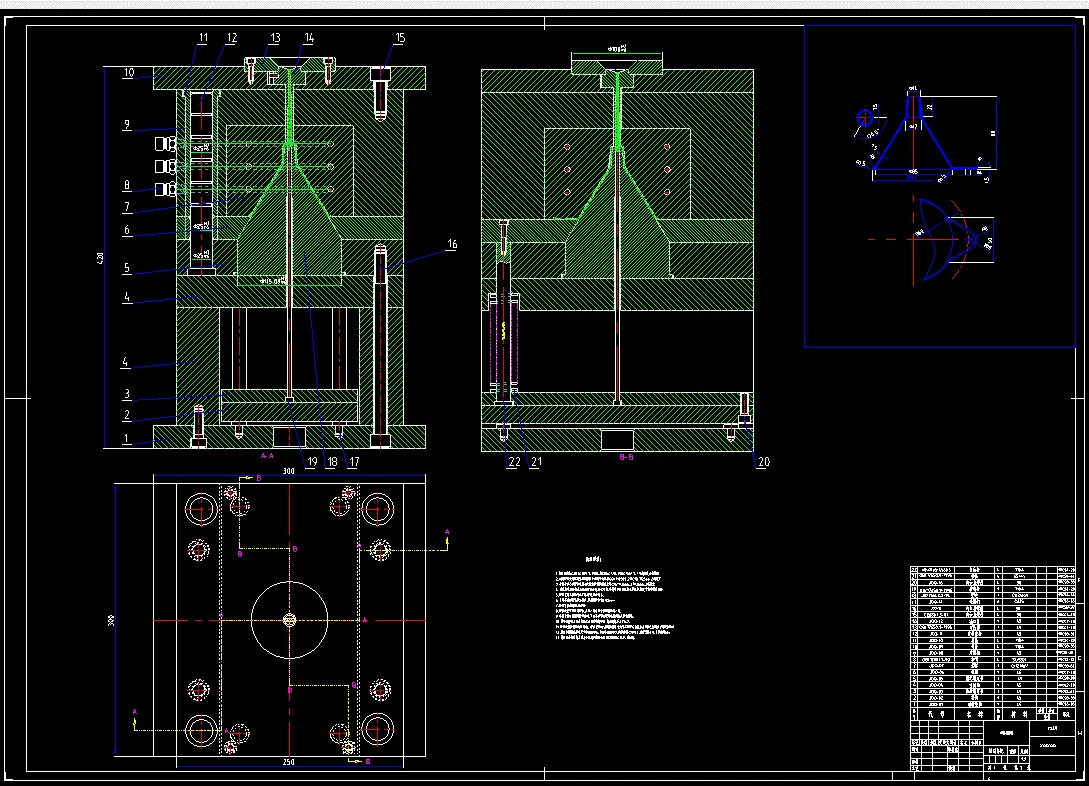Click part balloon number 8
Image resolution: width=1089 pixels, height=786 pixels.
pyautogui.click(x=126, y=185)
